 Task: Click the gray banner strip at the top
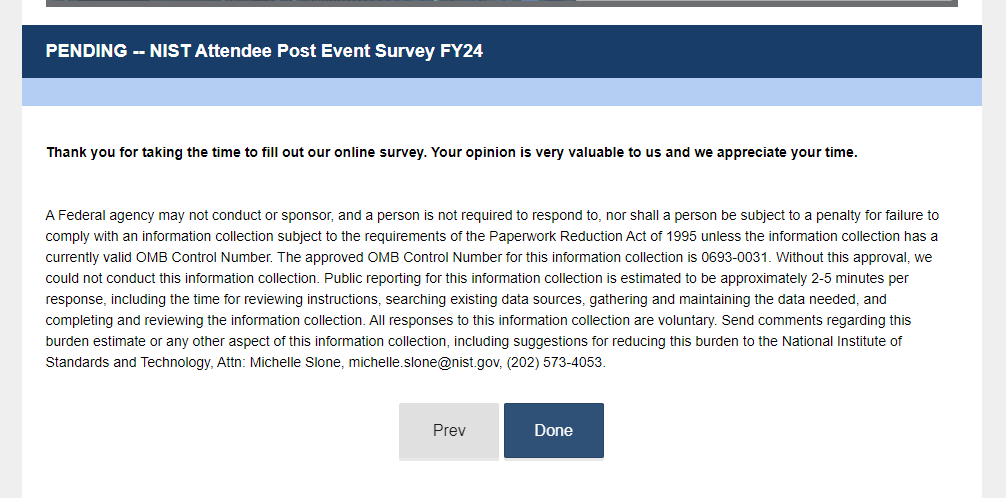click(x=502, y=3)
